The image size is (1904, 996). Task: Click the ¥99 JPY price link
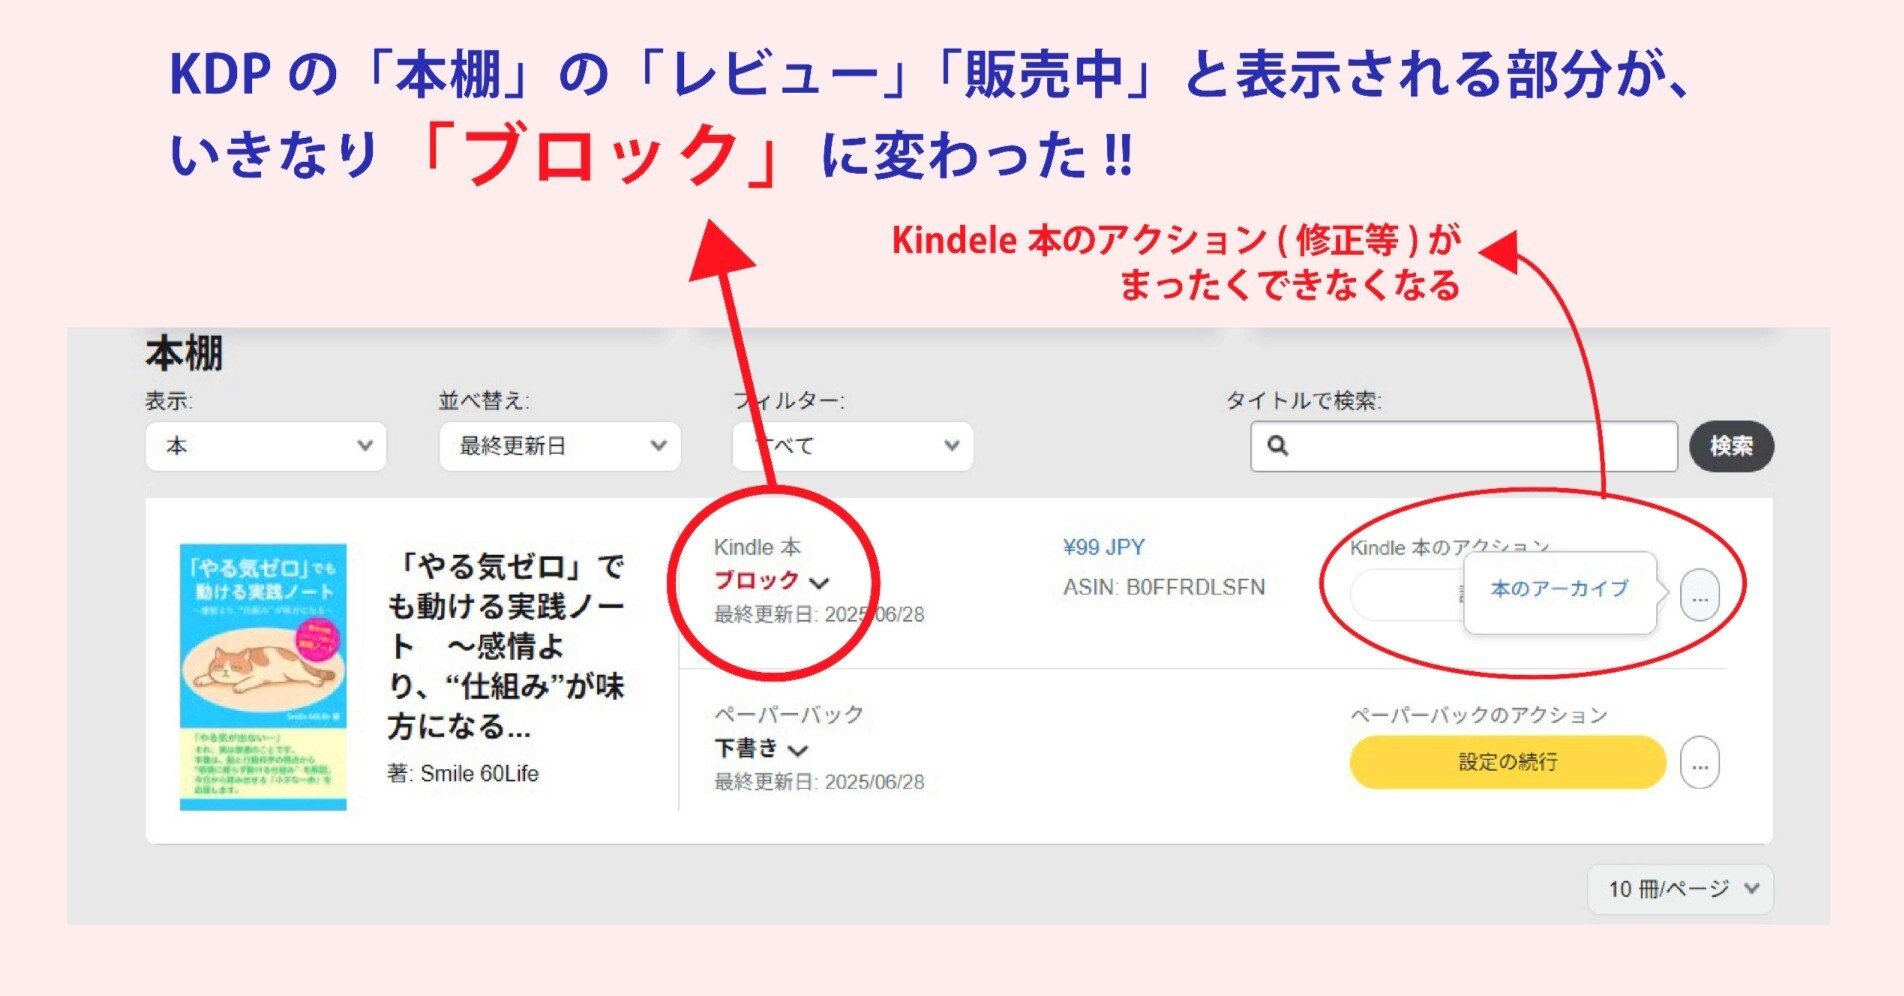pyautogui.click(x=1104, y=547)
